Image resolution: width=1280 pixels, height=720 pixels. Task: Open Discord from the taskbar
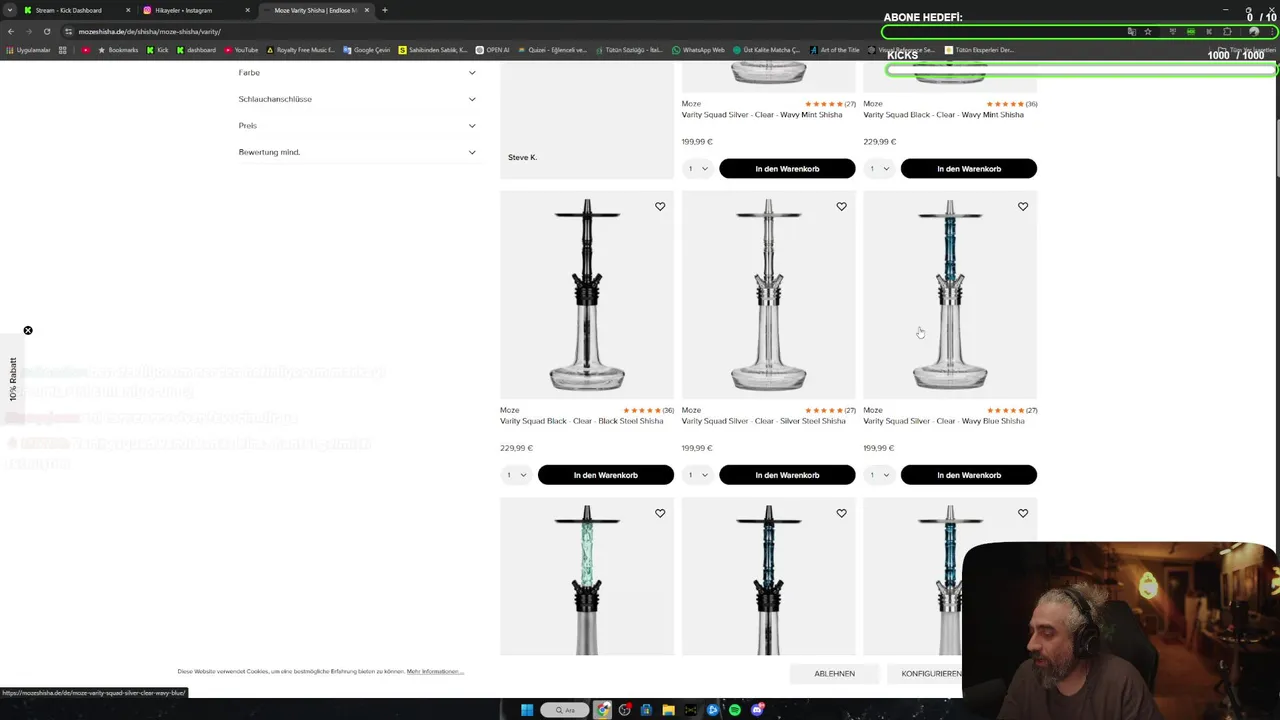757,710
